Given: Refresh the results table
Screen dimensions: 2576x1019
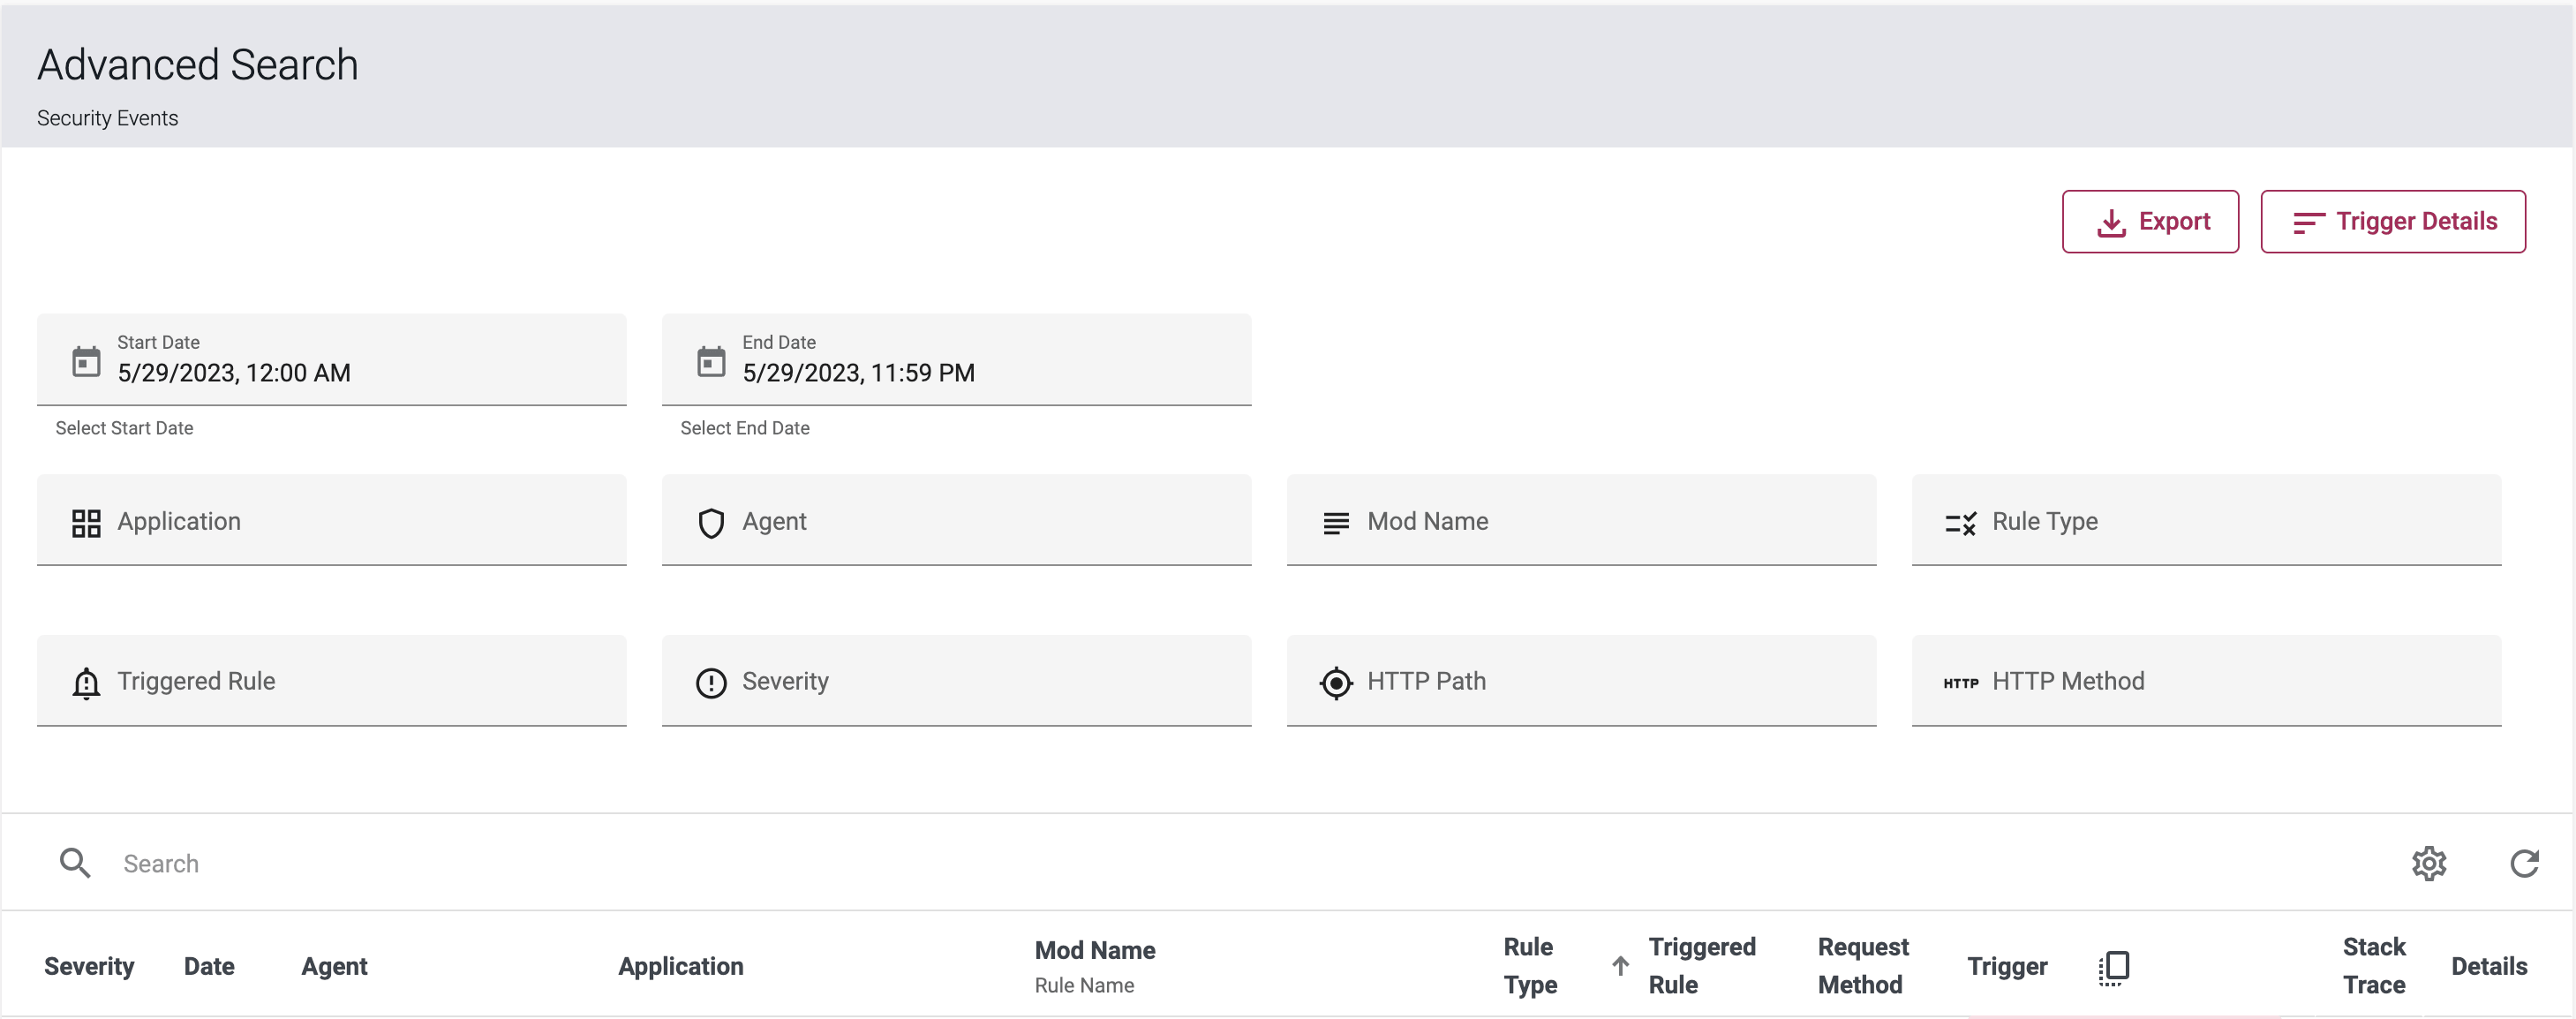Looking at the screenshot, I should pos(2525,863).
